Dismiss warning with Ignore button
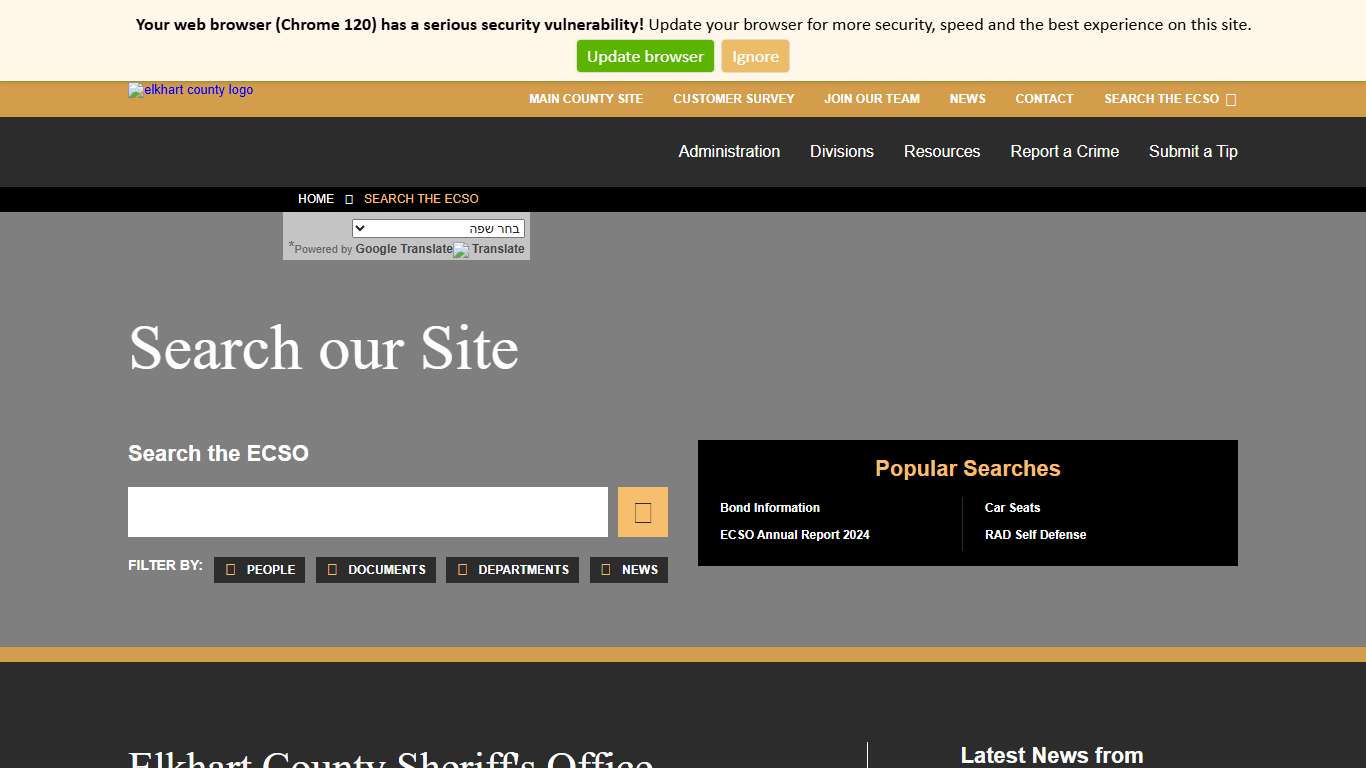The width and height of the screenshot is (1366, 768). (755, 57)
